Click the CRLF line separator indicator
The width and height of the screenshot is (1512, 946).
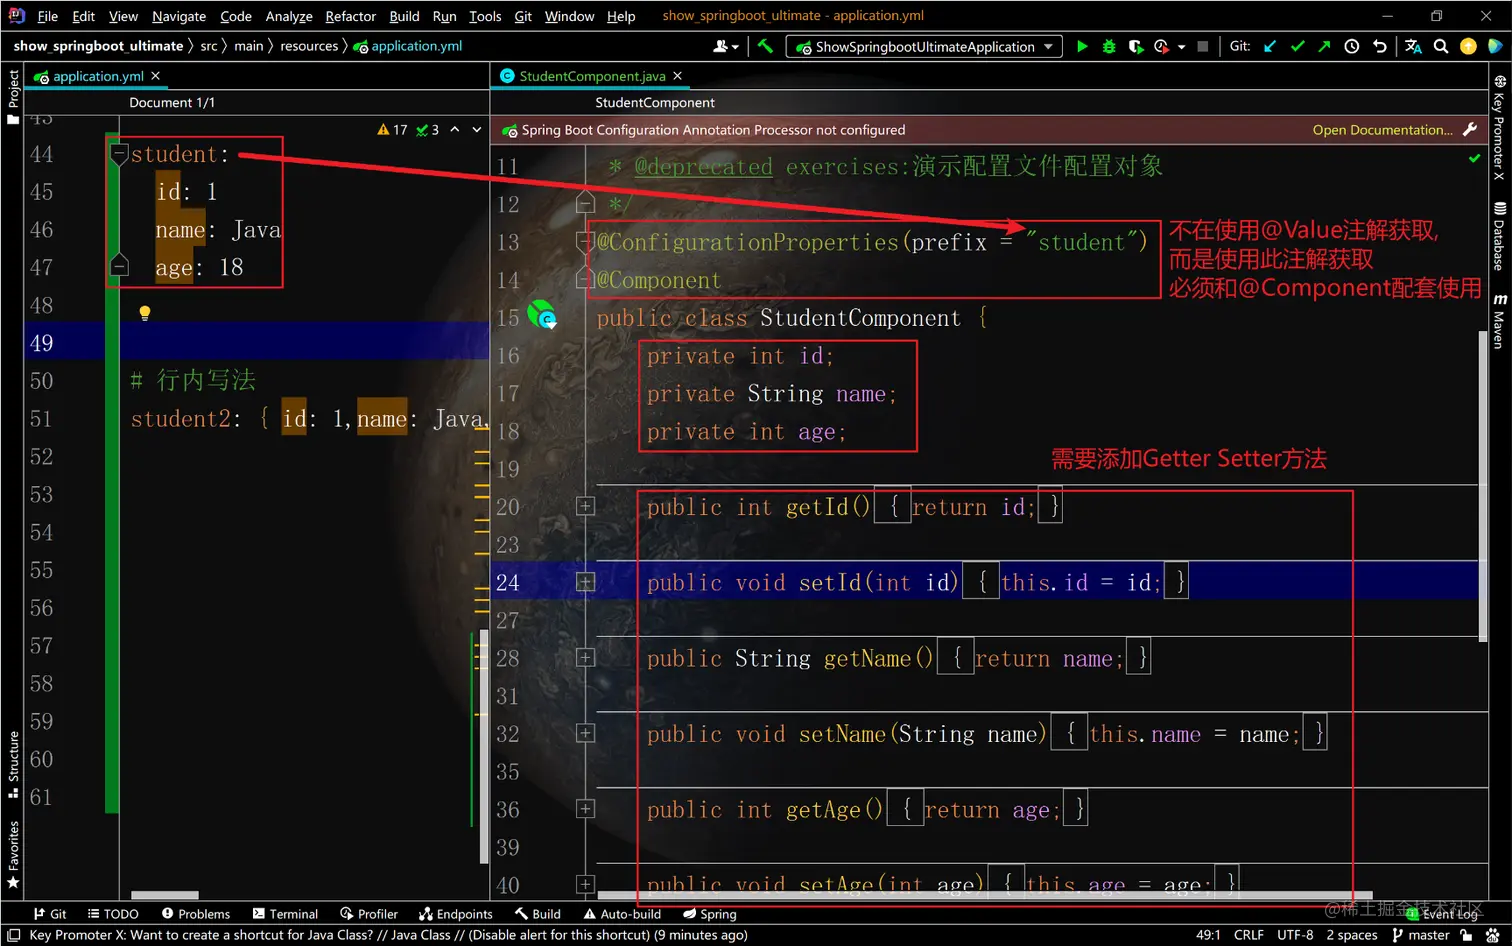(x=1249, y=935)
